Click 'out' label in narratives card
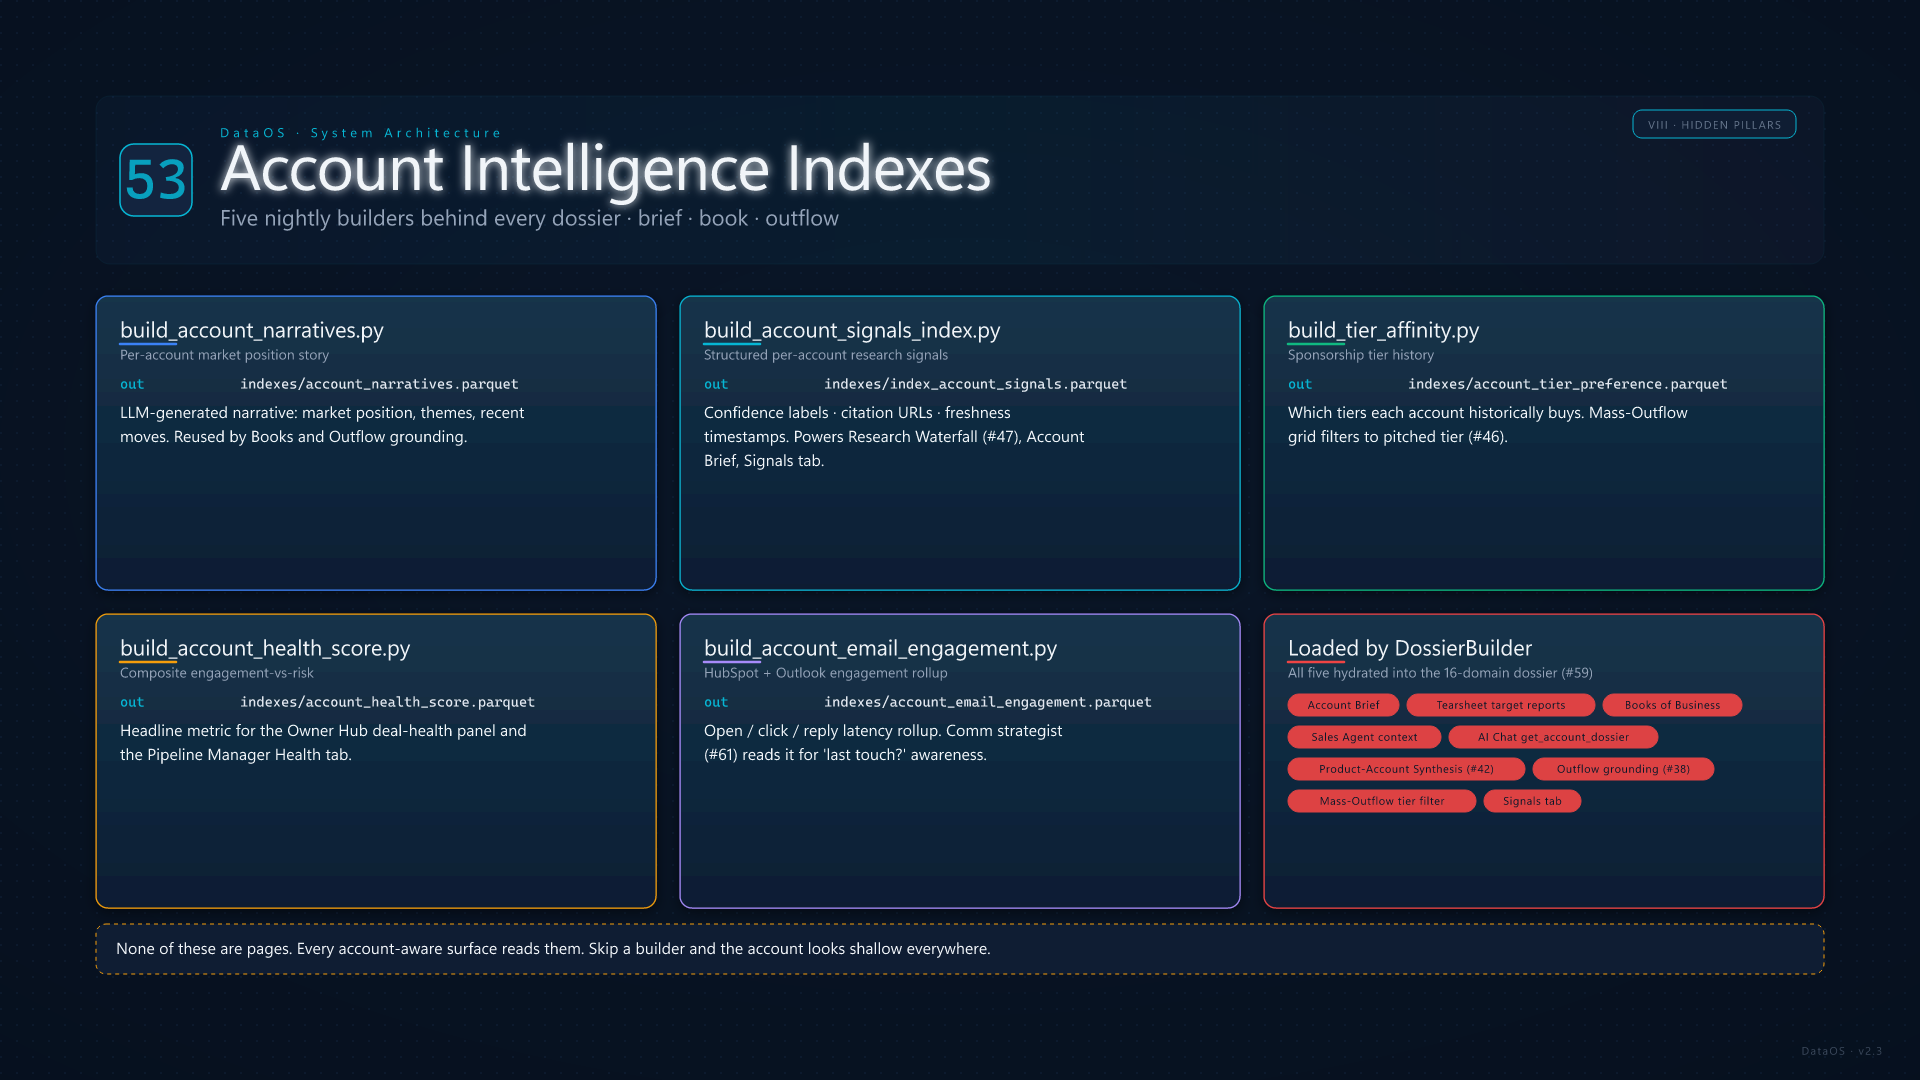 (132, 384)
